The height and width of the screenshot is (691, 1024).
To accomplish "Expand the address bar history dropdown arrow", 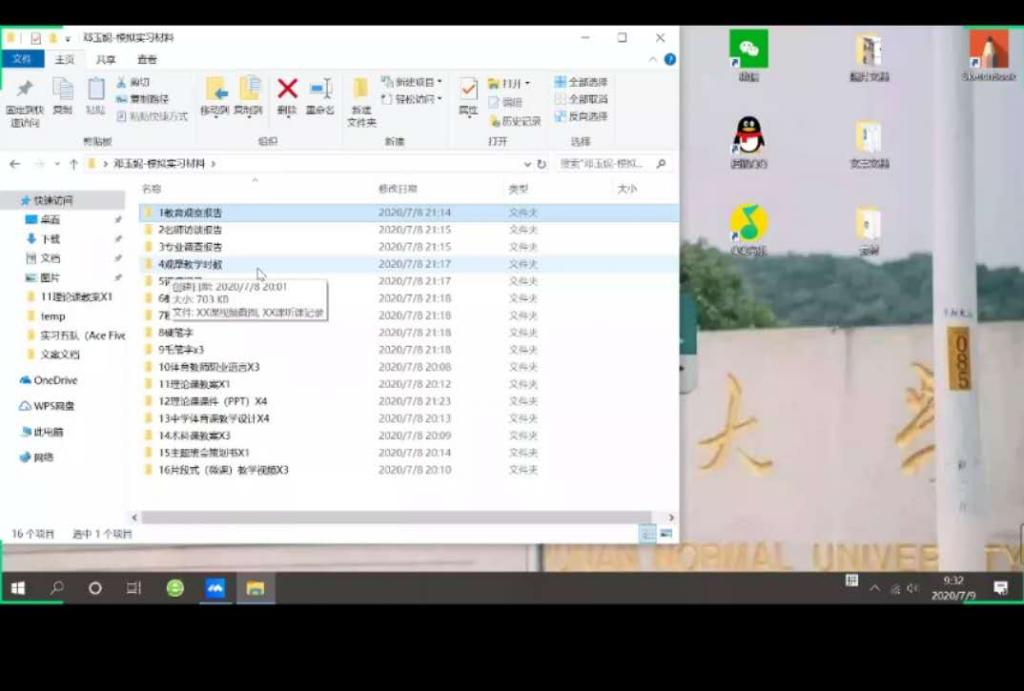I will (528, 164).
